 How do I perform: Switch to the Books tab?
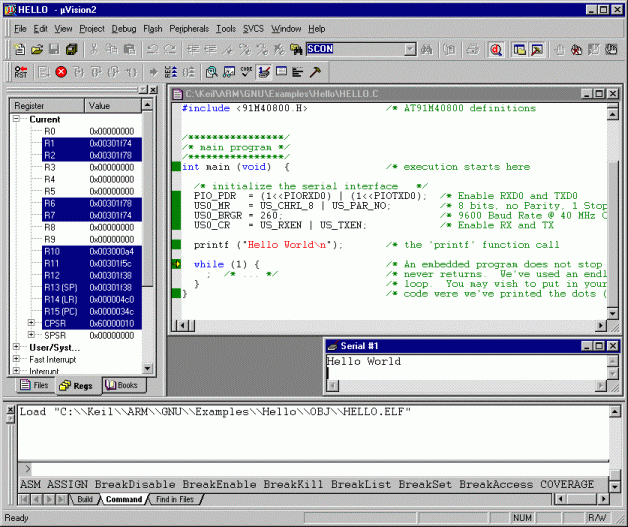(123, 385)
